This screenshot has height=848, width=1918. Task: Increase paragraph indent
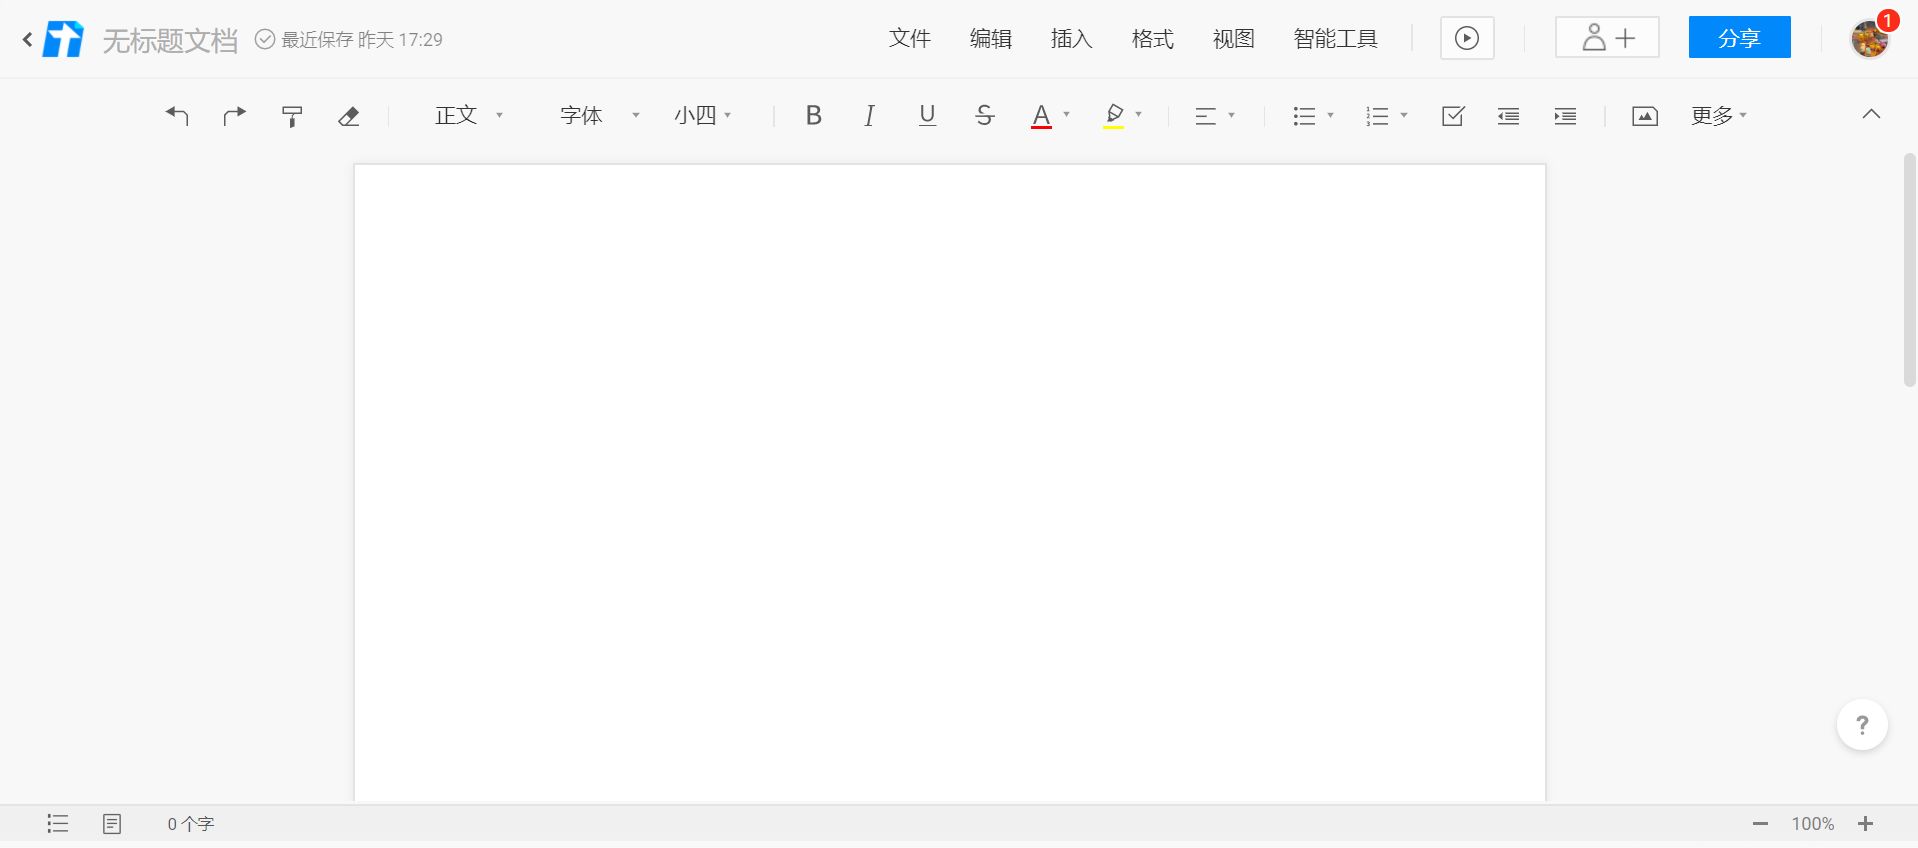[1566, 116]
